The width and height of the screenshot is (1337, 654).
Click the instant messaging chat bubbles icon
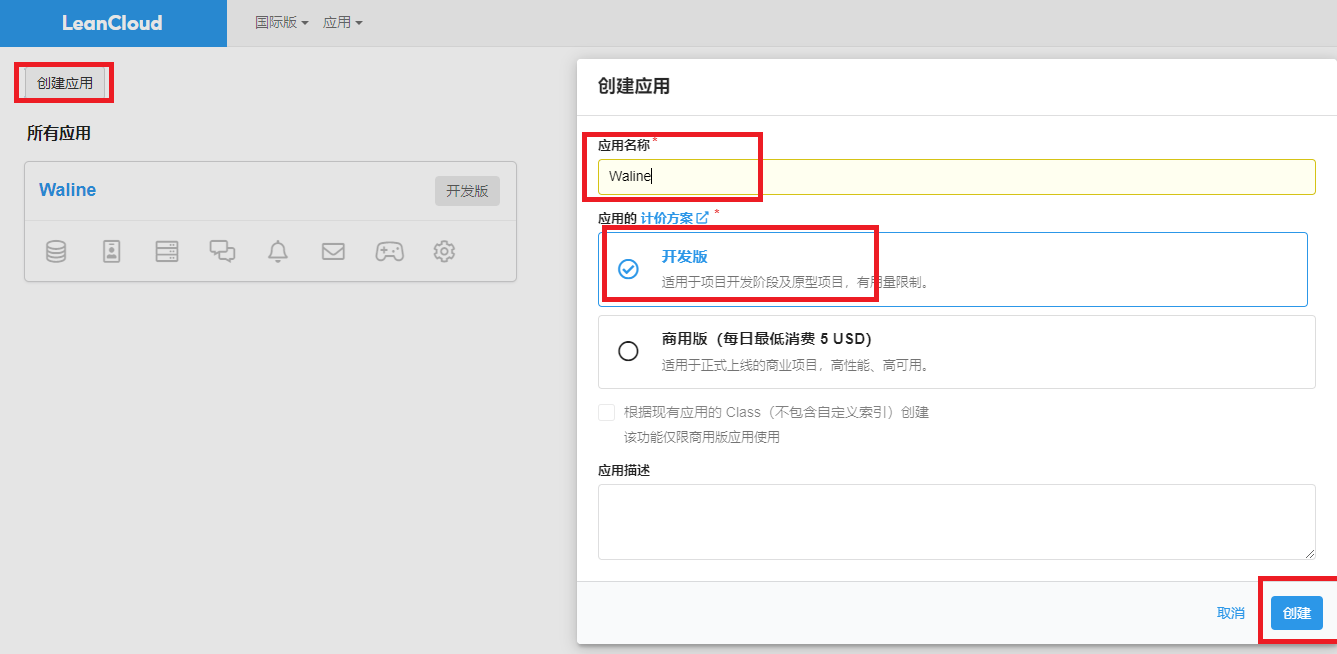222,251
